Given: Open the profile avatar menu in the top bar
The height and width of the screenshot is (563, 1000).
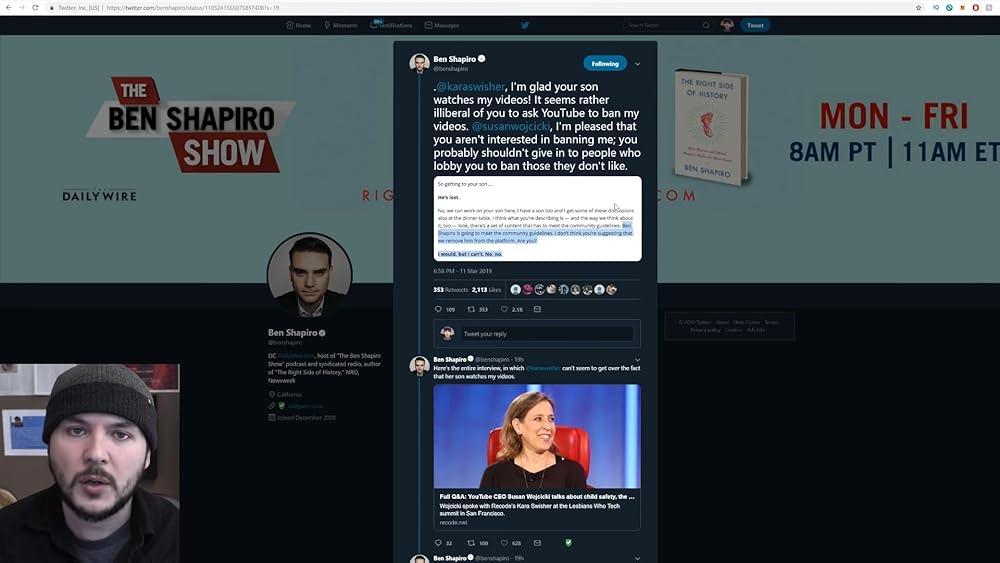Looking at the screenshot, I should pyautogui.click(x=727, y=25).
